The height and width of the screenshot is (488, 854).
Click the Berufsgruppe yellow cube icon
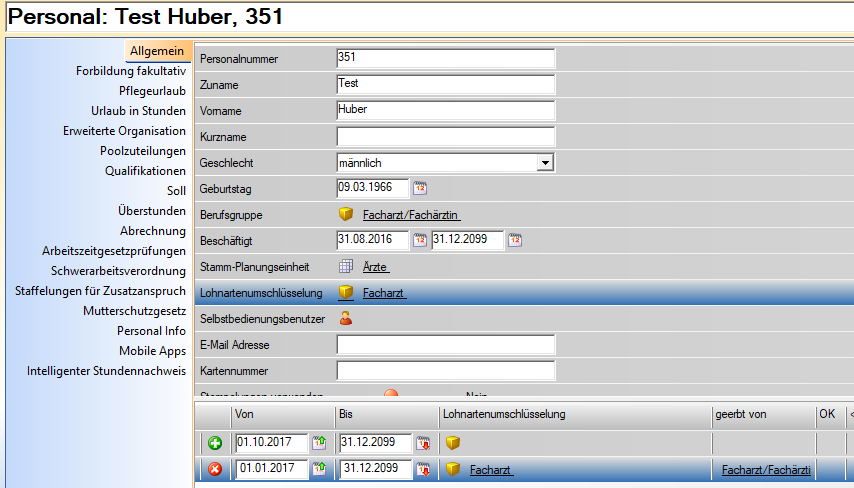(x=346, y=214)
